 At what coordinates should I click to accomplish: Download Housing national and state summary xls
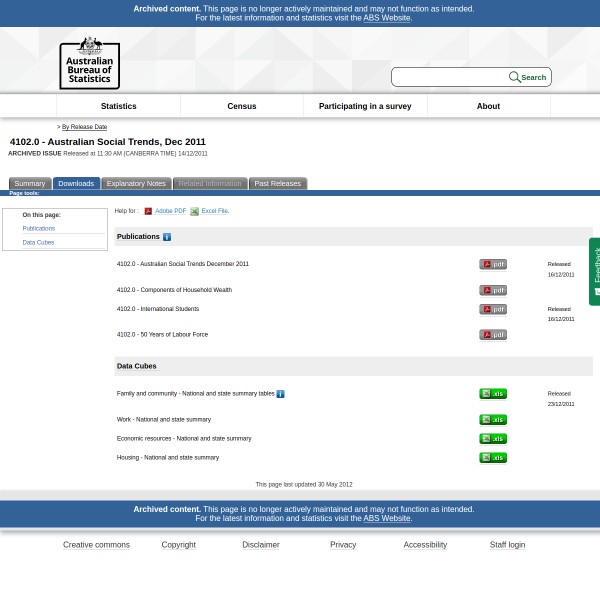492,458
